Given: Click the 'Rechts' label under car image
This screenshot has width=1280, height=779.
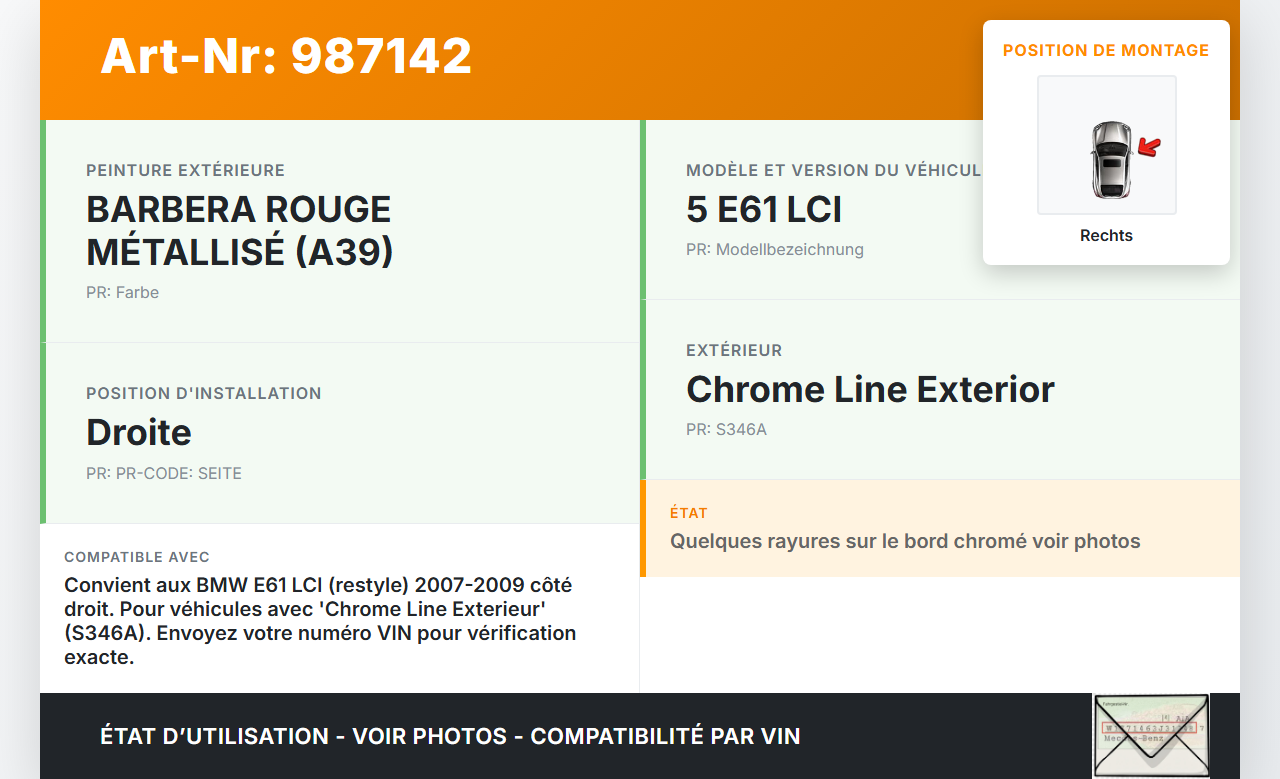Looking at the screenshot, I should 1106,236.
